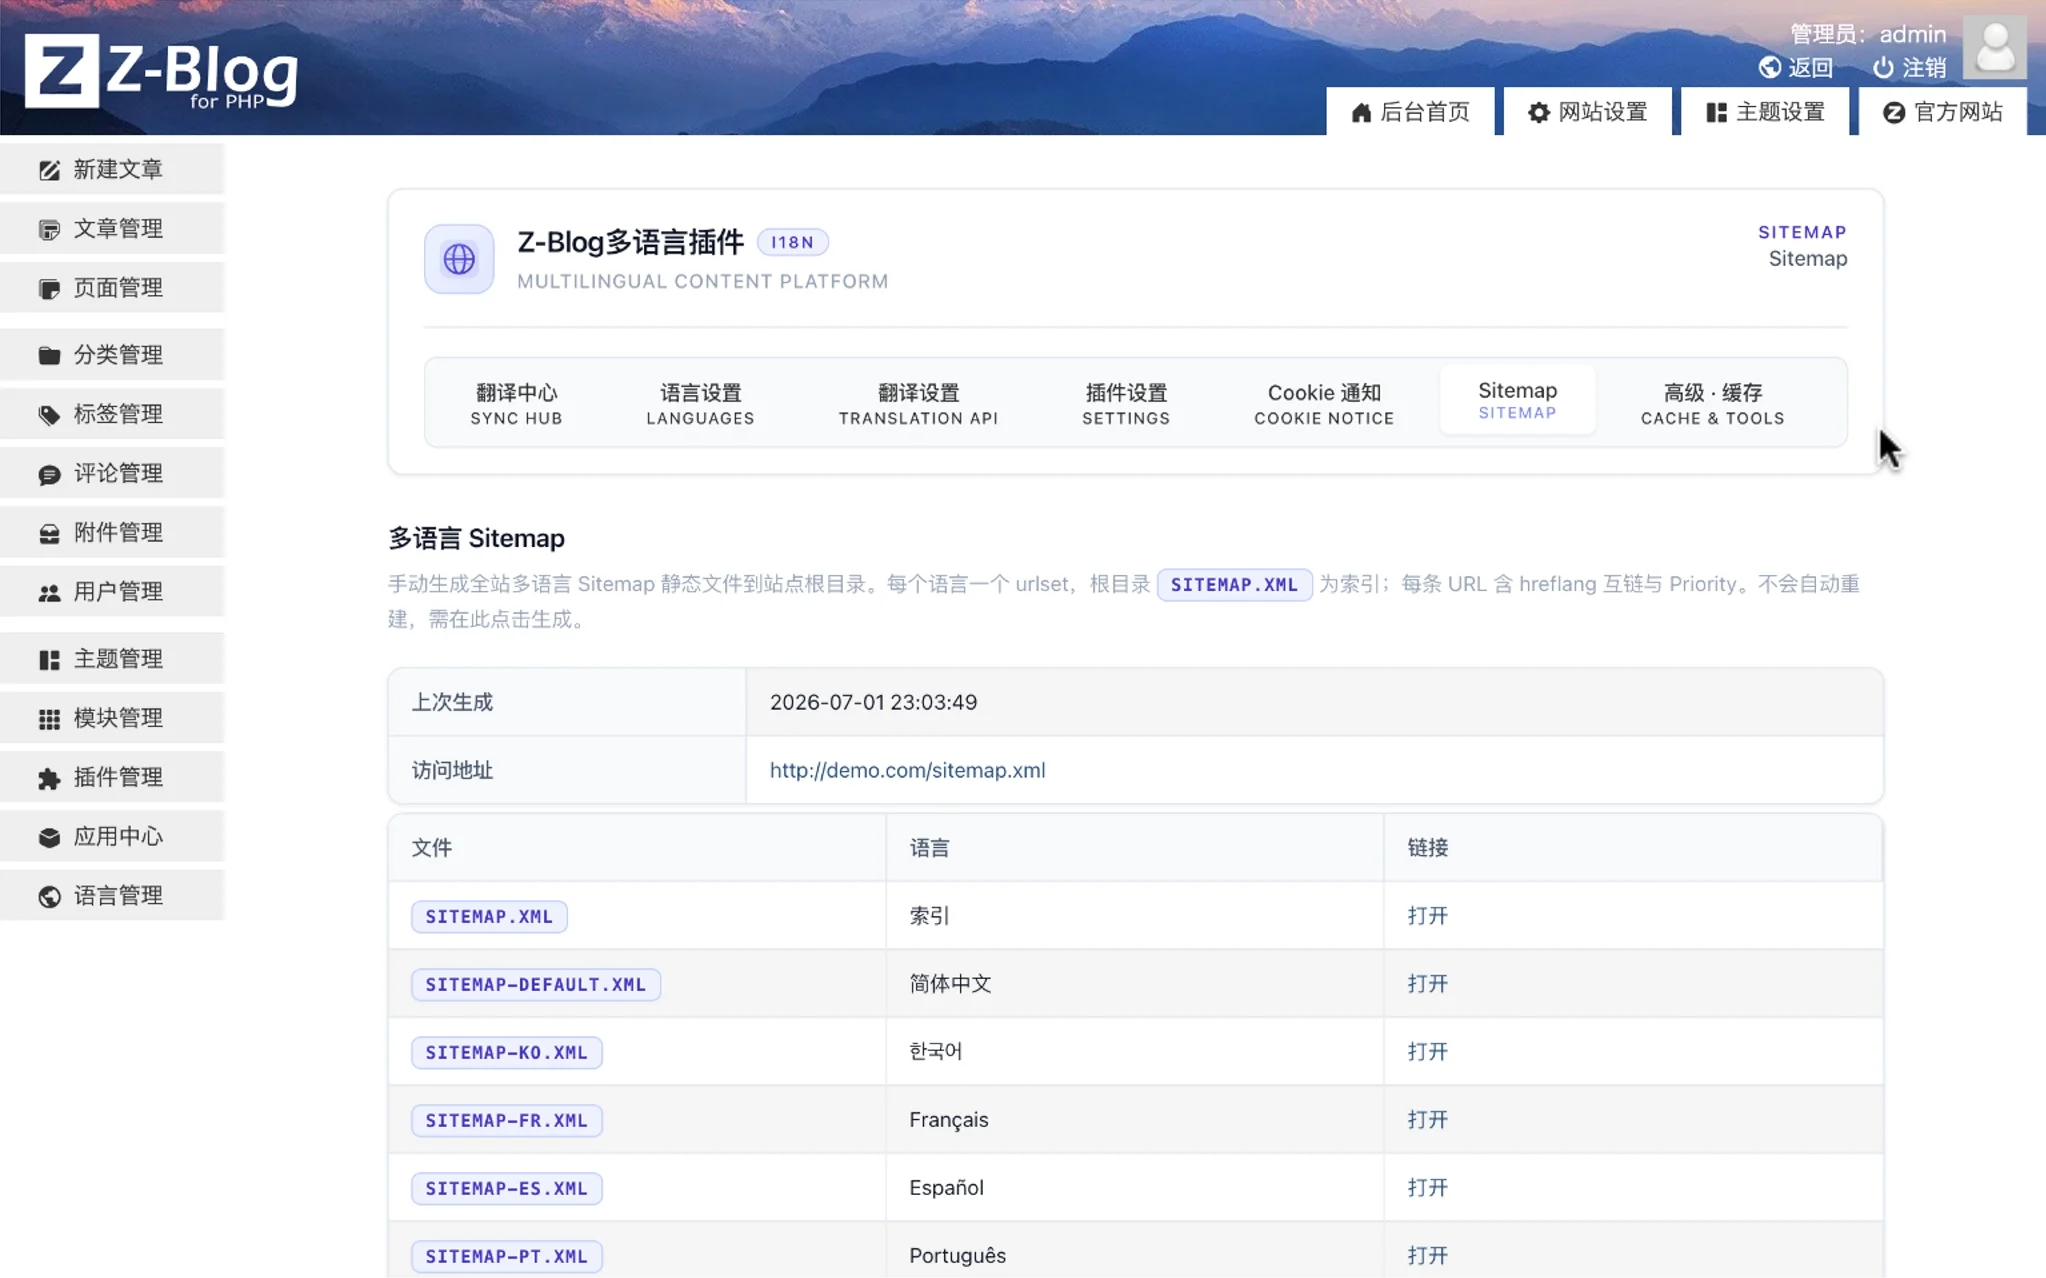The image size is (2046, 1278).
Task: Click the plugin puzzle icon
Action: pyautogui.click(x=49, y=778)
